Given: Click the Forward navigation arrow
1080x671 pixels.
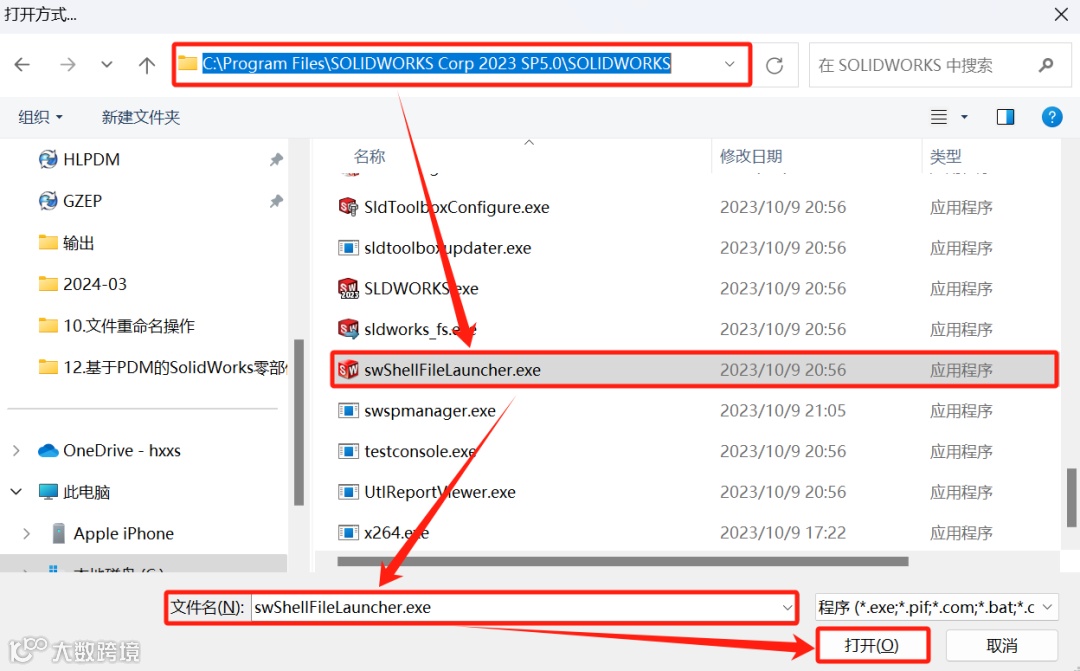Looking at the screenshot, I should point(68,65).
